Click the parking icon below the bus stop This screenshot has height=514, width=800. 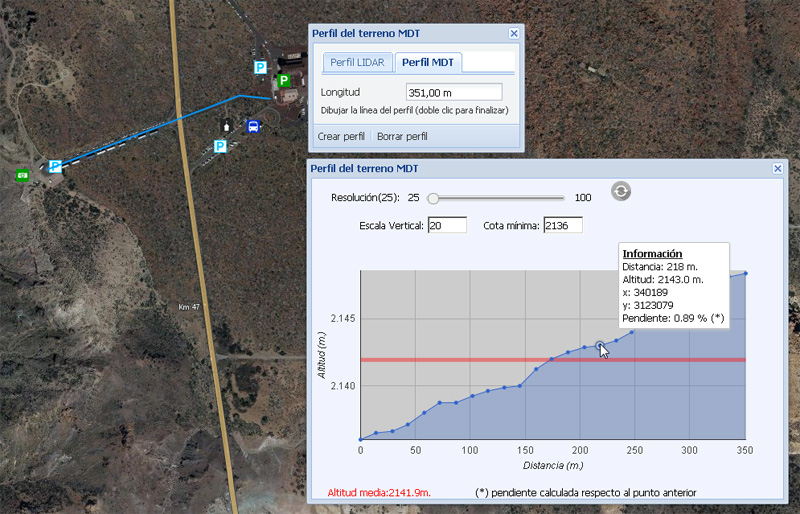pyautogui.click(x=220, y=146)
